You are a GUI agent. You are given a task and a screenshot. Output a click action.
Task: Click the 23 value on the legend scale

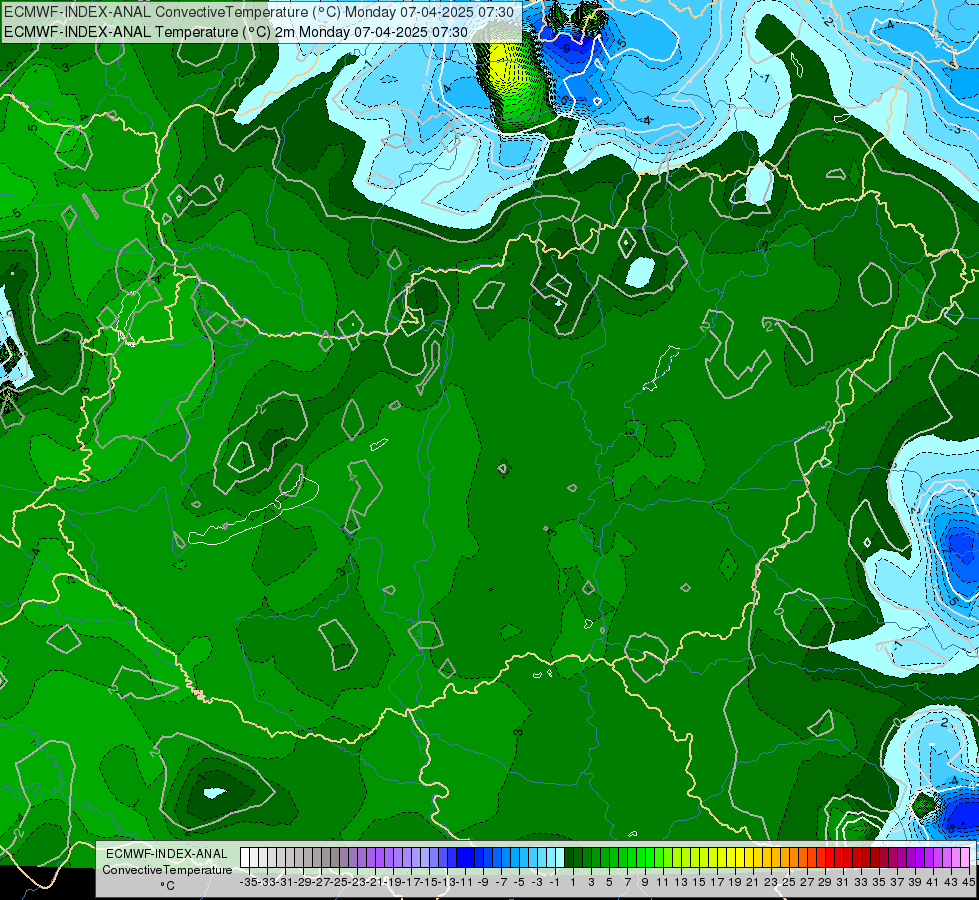(x=771, y=882)
